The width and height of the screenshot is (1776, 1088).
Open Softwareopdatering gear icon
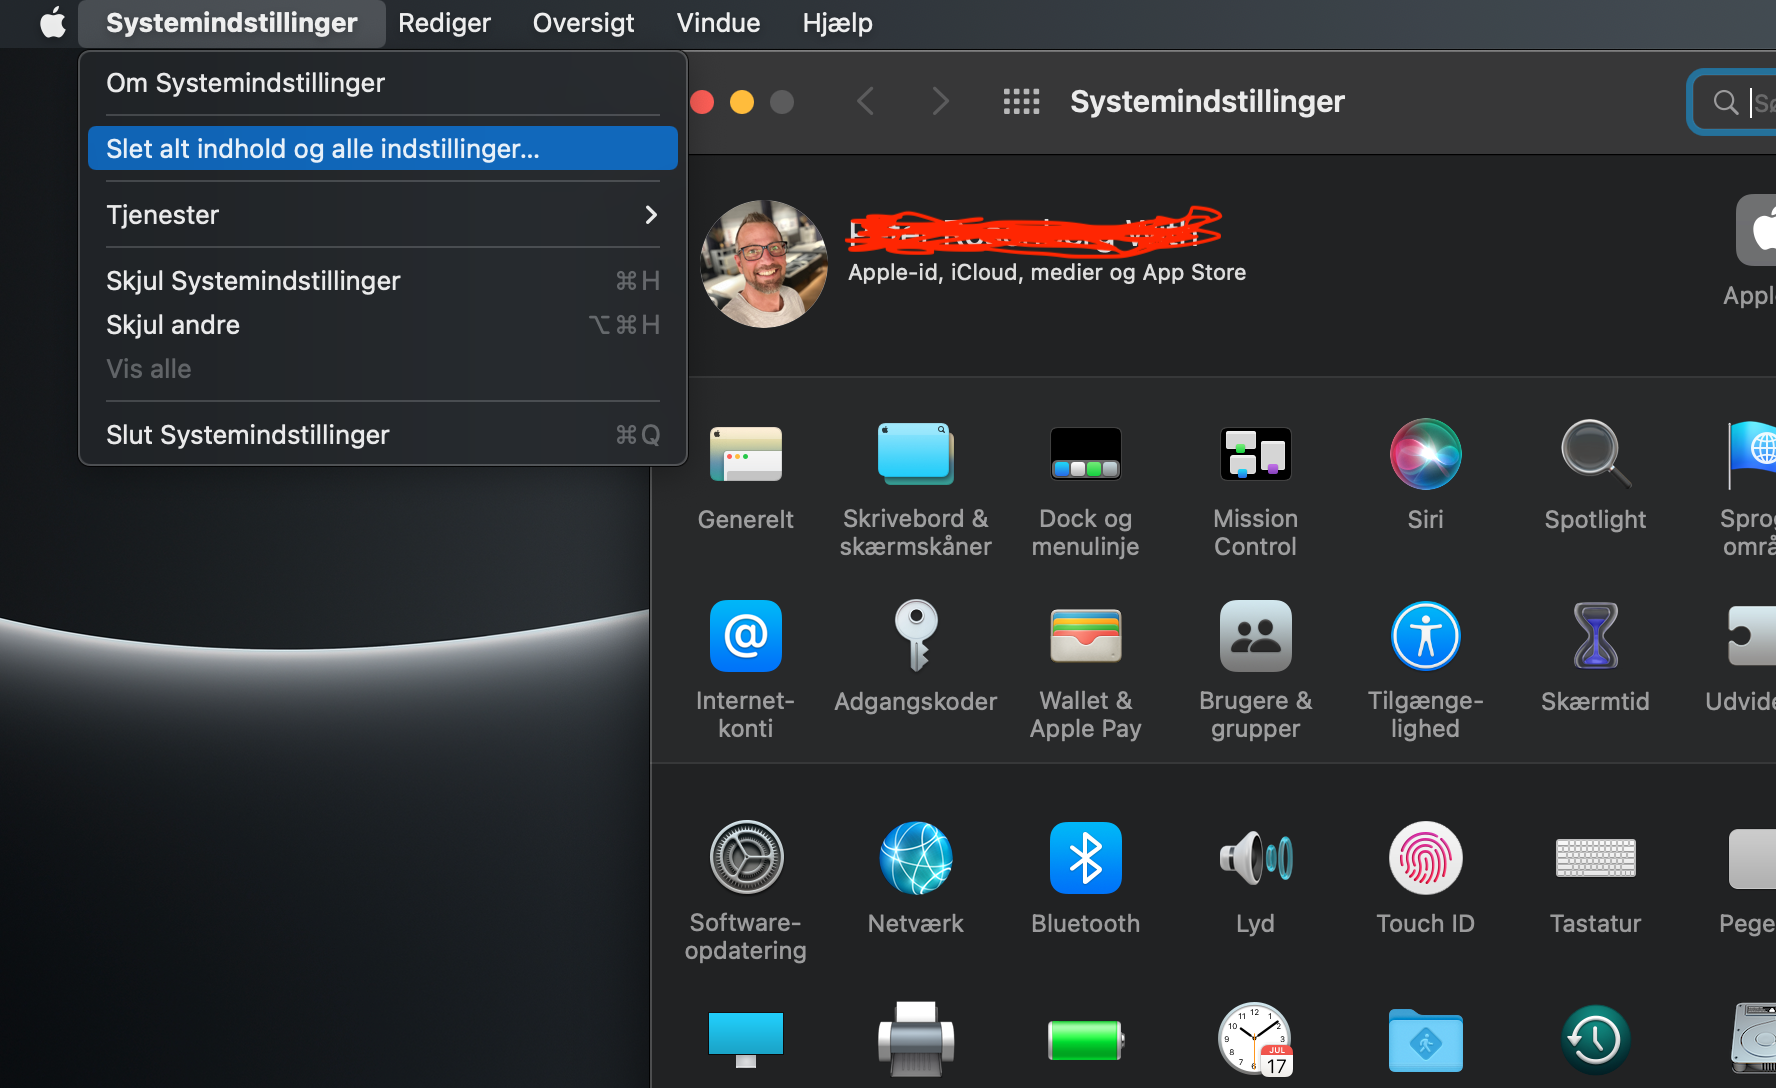745,858
